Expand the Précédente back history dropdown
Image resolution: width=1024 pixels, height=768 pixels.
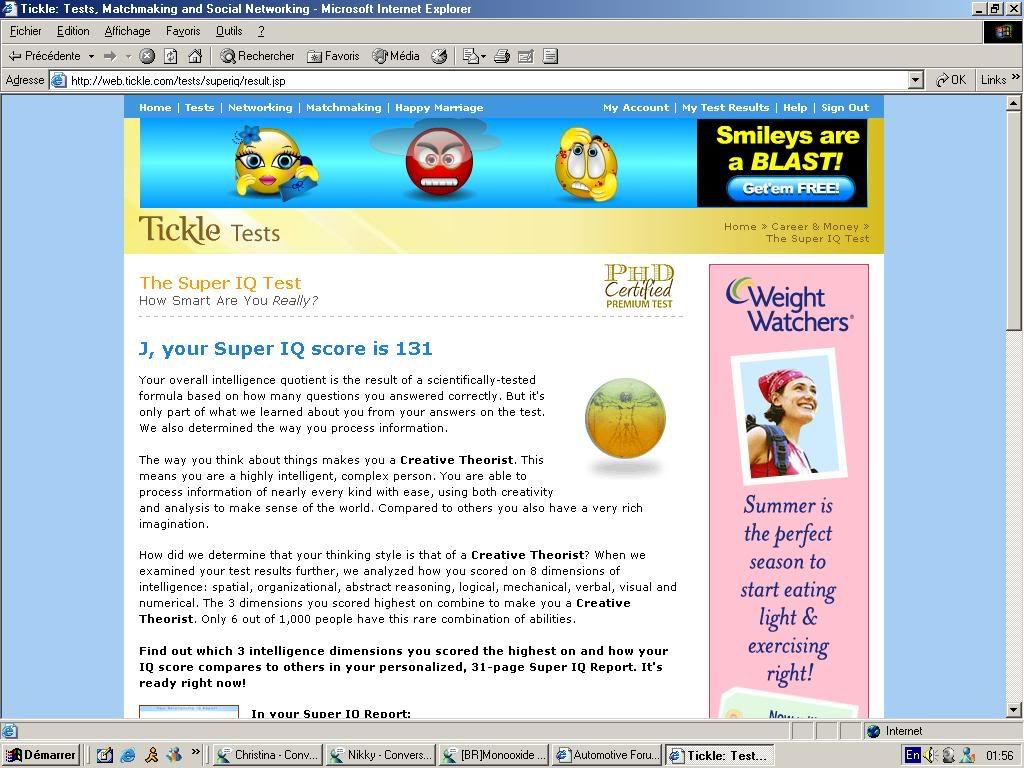[x=91, y=56]
